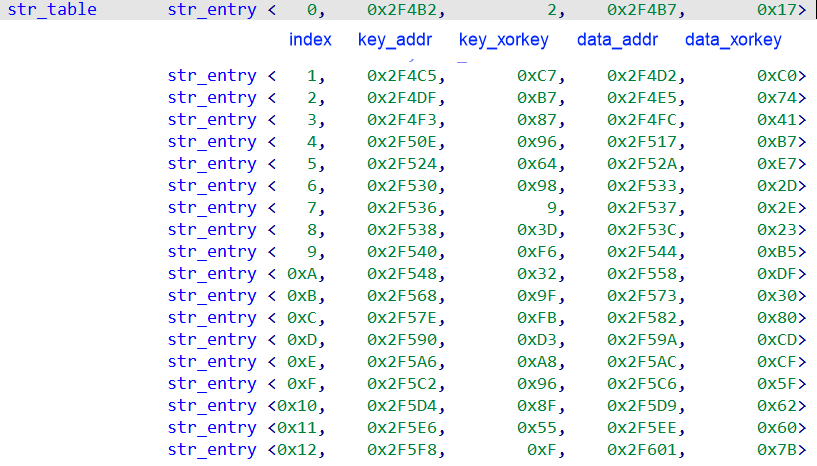This screenshot has height=466, width=817.
Task: Select key address 0x2F540
Action: tap(401, 251)
